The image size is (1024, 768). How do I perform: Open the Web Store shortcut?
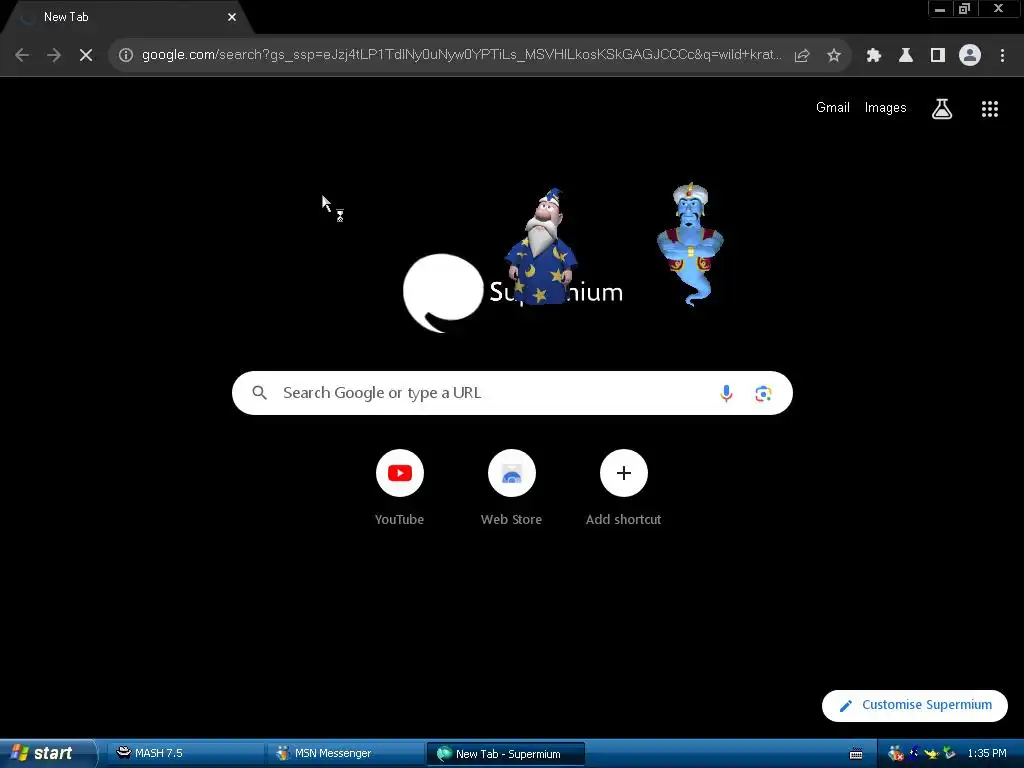click(512, 488)
